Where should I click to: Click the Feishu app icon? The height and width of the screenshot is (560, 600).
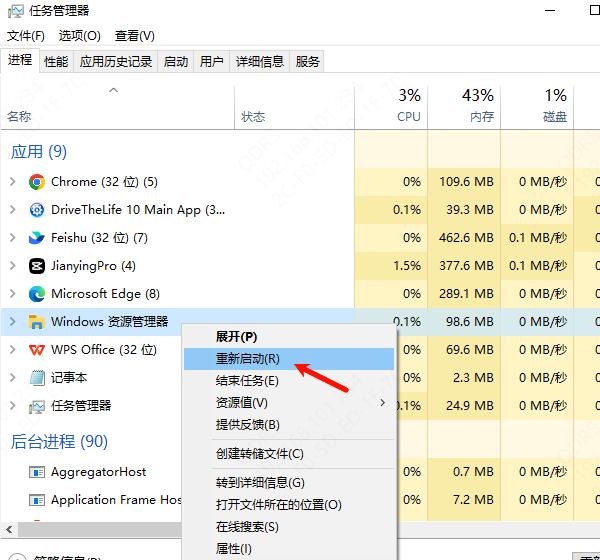point(37,238)
